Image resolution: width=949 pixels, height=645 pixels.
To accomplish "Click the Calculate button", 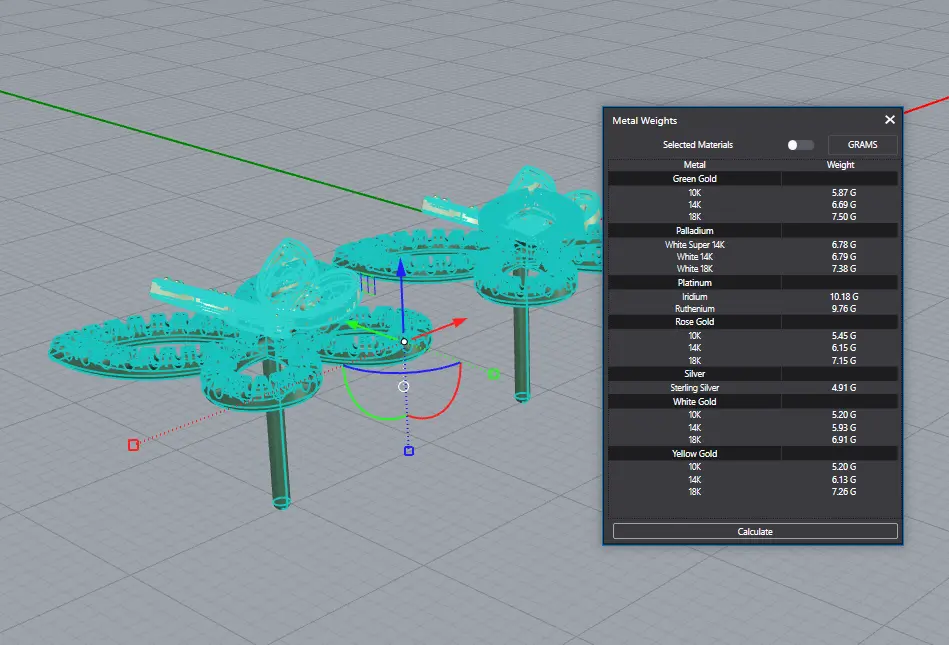I will point(755,531).
